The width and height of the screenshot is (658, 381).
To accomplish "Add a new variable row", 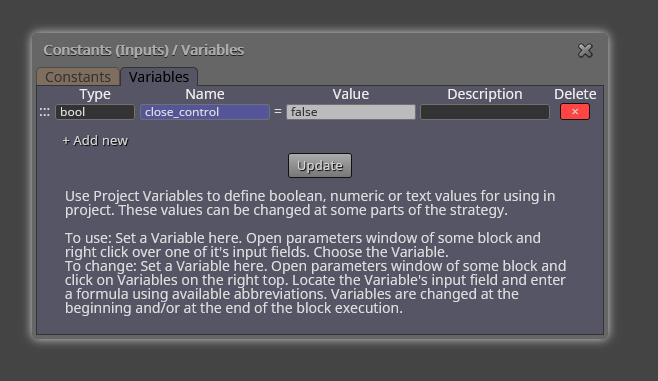I will coord(95,141).
